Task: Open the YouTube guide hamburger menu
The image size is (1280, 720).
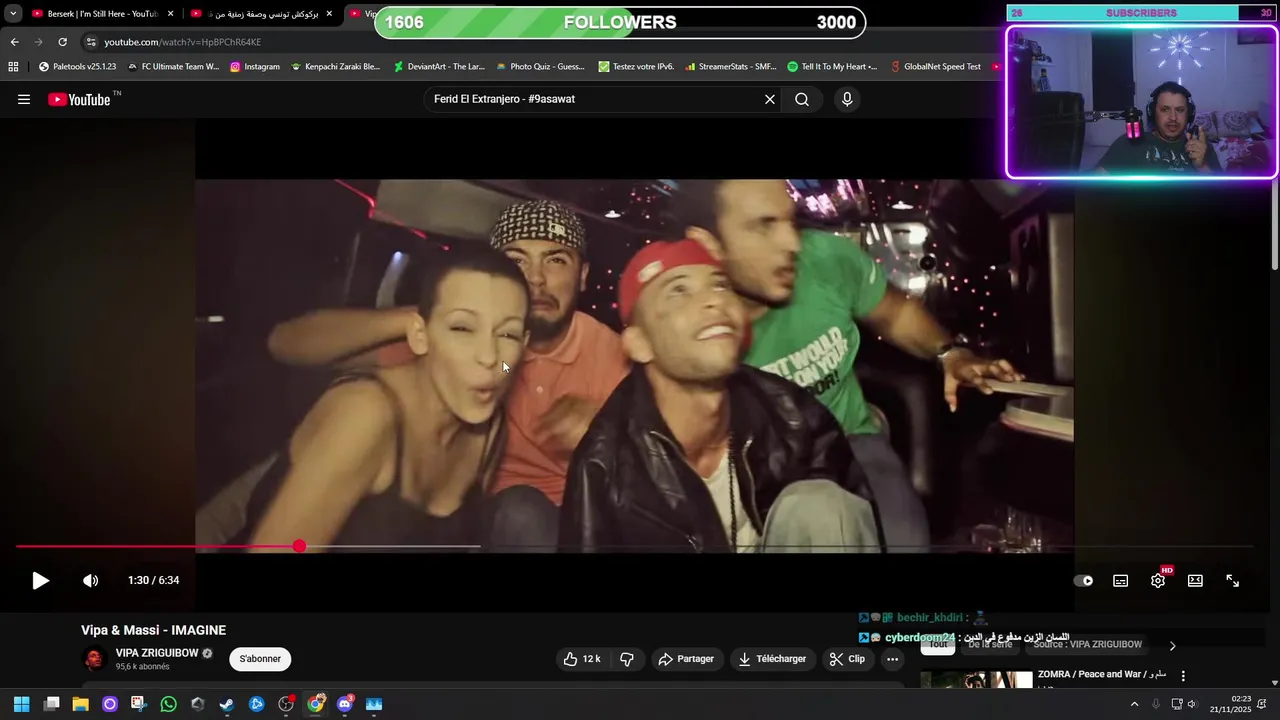Action: [24, 99]
